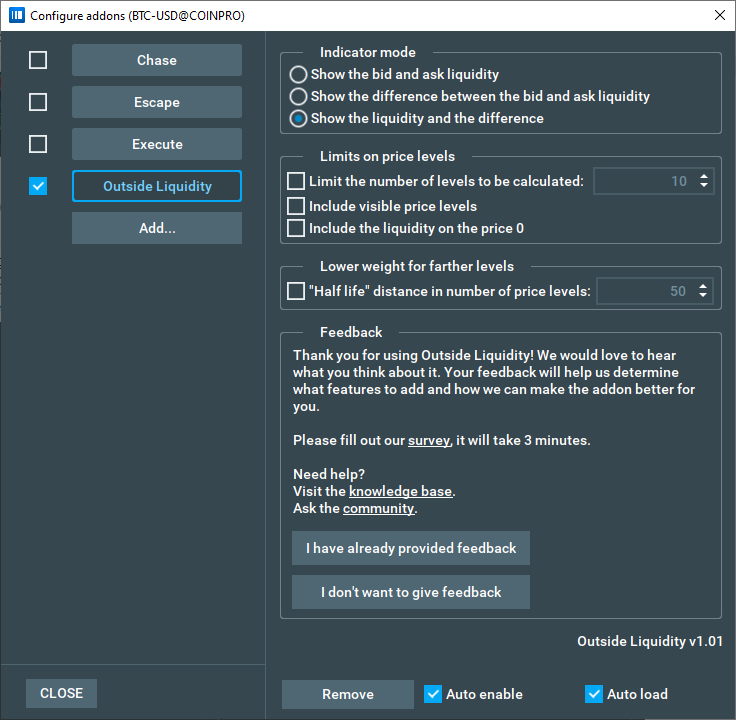Enable the Execute addon checkbox
Image resolution: width=736 pixels, height=720 pixels.
38,144
